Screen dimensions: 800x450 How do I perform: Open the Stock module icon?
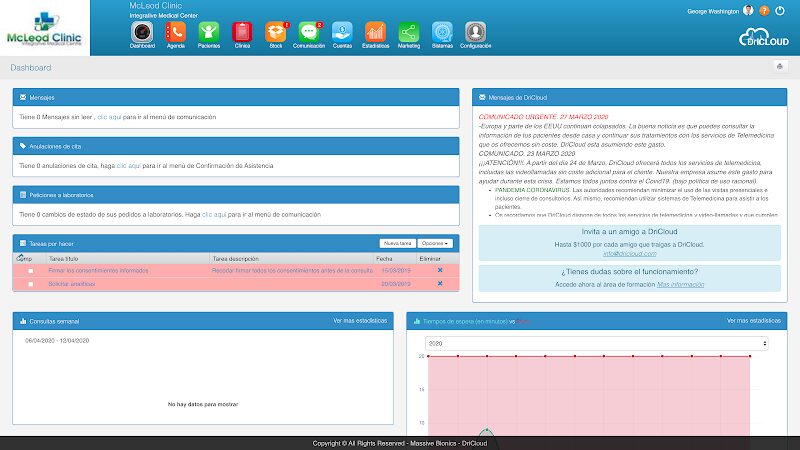click(276, 33)
